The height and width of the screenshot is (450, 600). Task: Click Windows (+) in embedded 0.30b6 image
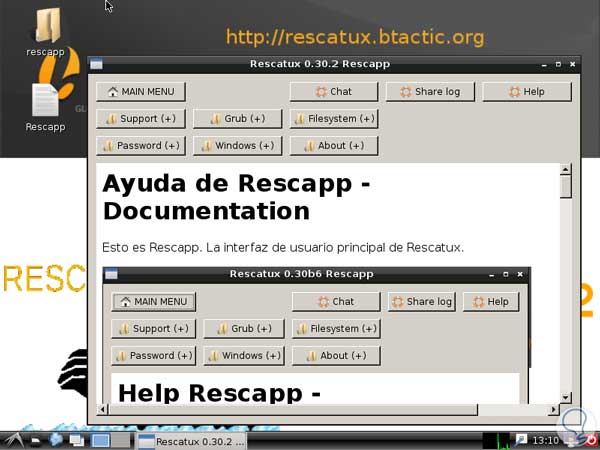pyautogui.click(x=244, y=356)
